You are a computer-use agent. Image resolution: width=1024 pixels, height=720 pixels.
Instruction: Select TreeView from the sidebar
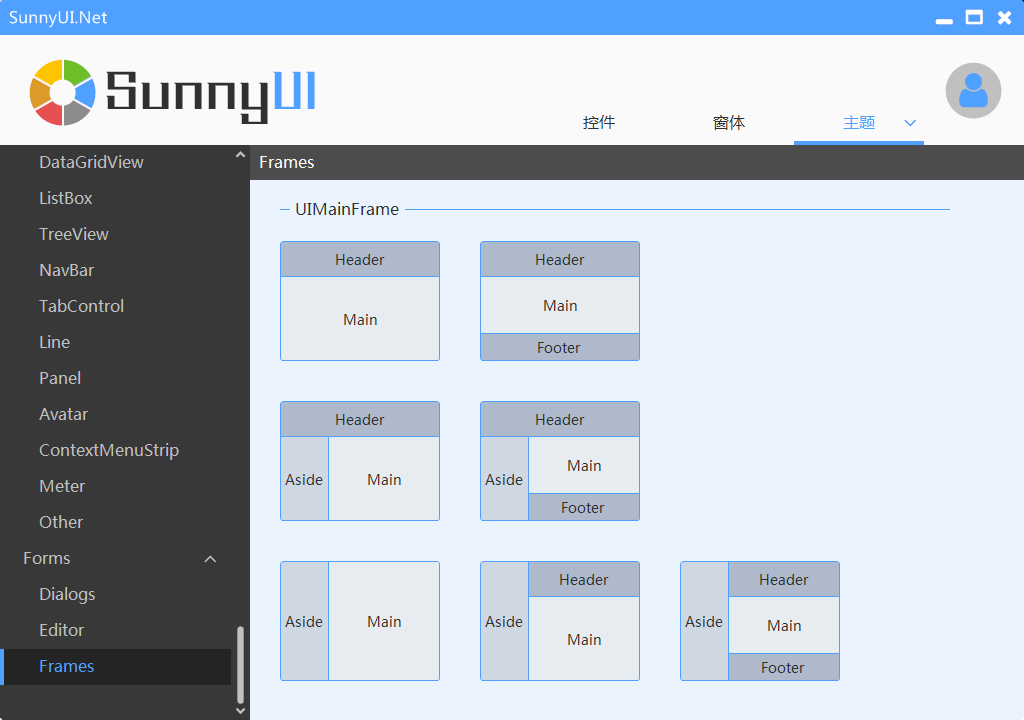coord(74,234)
